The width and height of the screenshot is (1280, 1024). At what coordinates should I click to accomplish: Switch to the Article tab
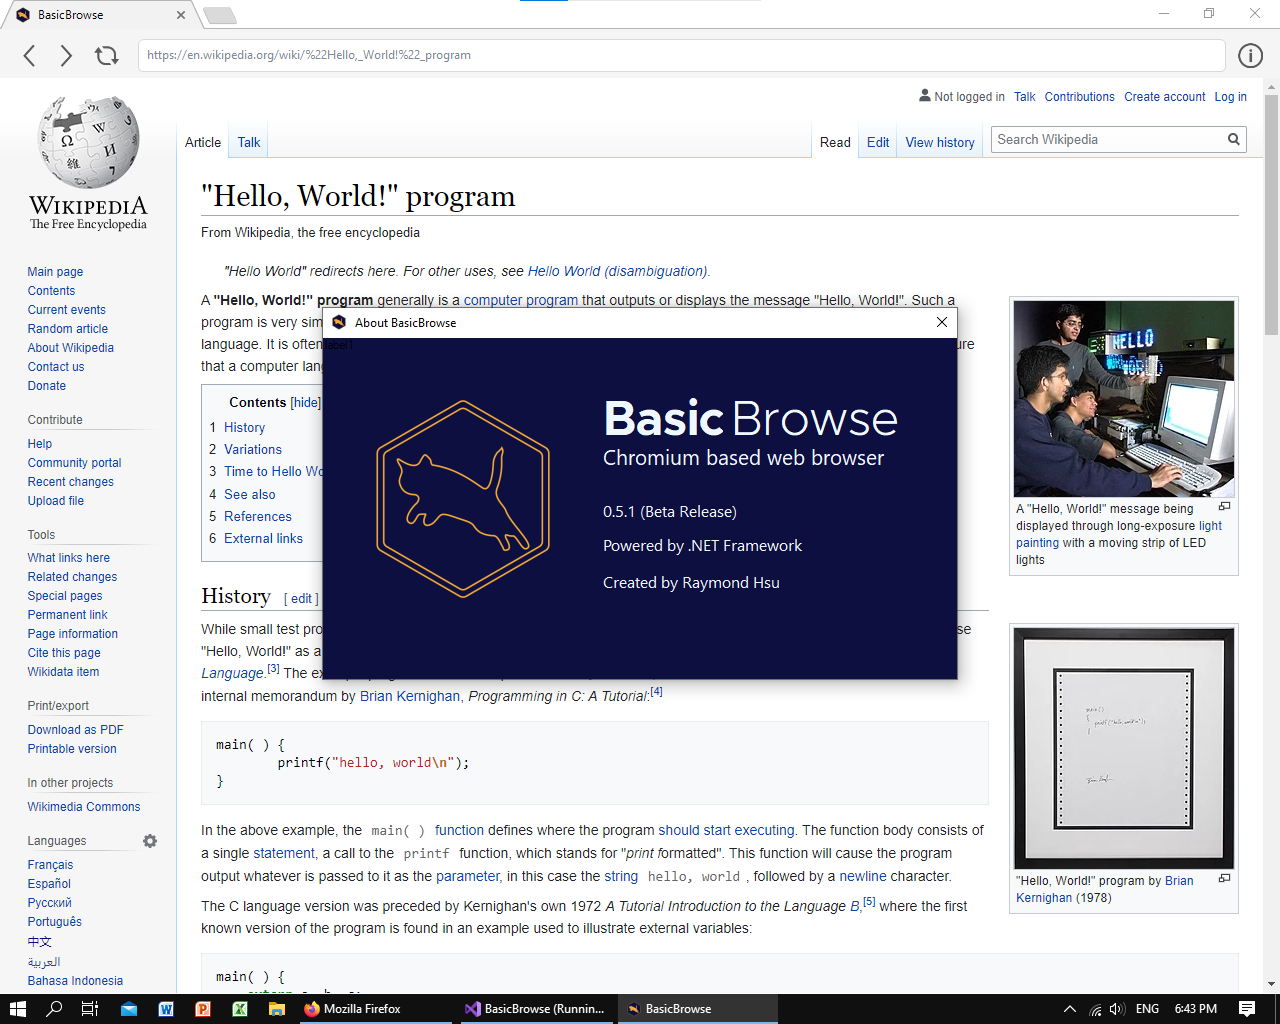click(203, 143)
